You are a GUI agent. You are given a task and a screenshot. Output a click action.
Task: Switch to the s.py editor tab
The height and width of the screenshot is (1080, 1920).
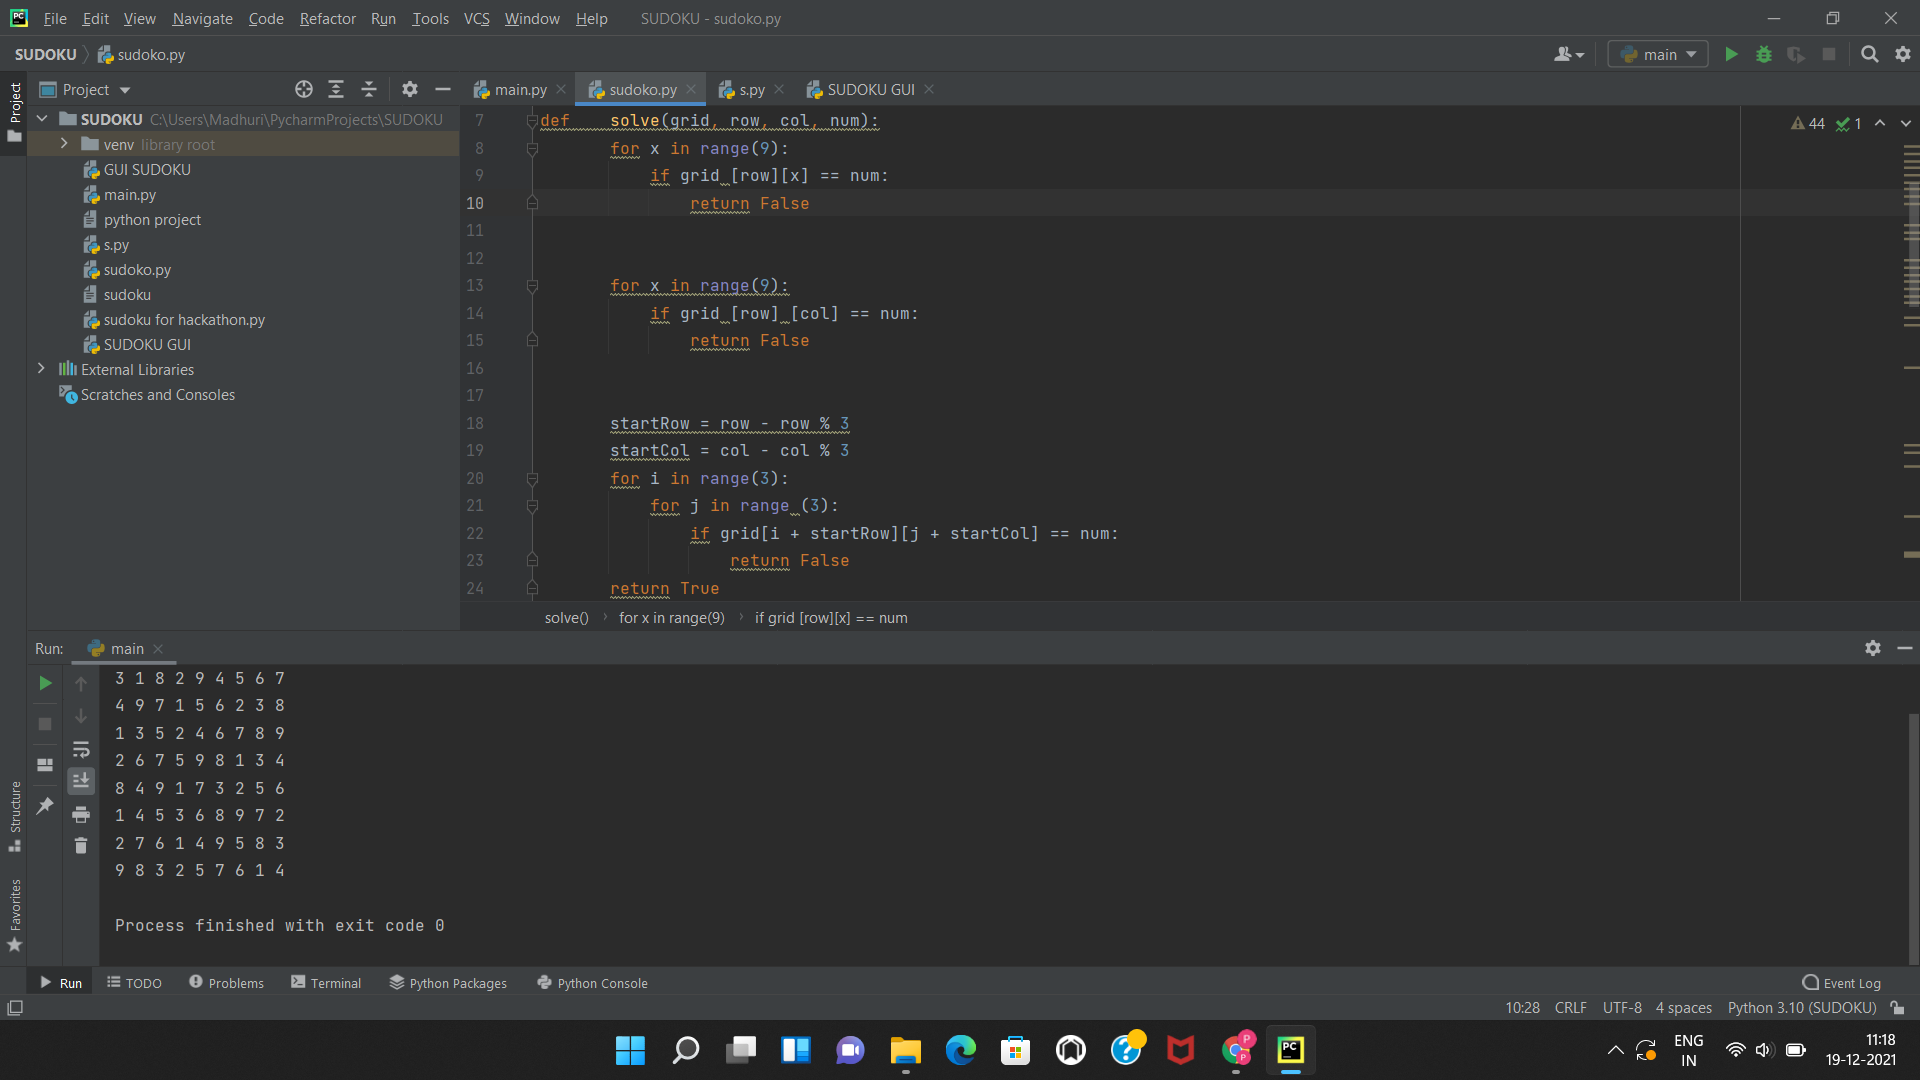pos(750,89)
